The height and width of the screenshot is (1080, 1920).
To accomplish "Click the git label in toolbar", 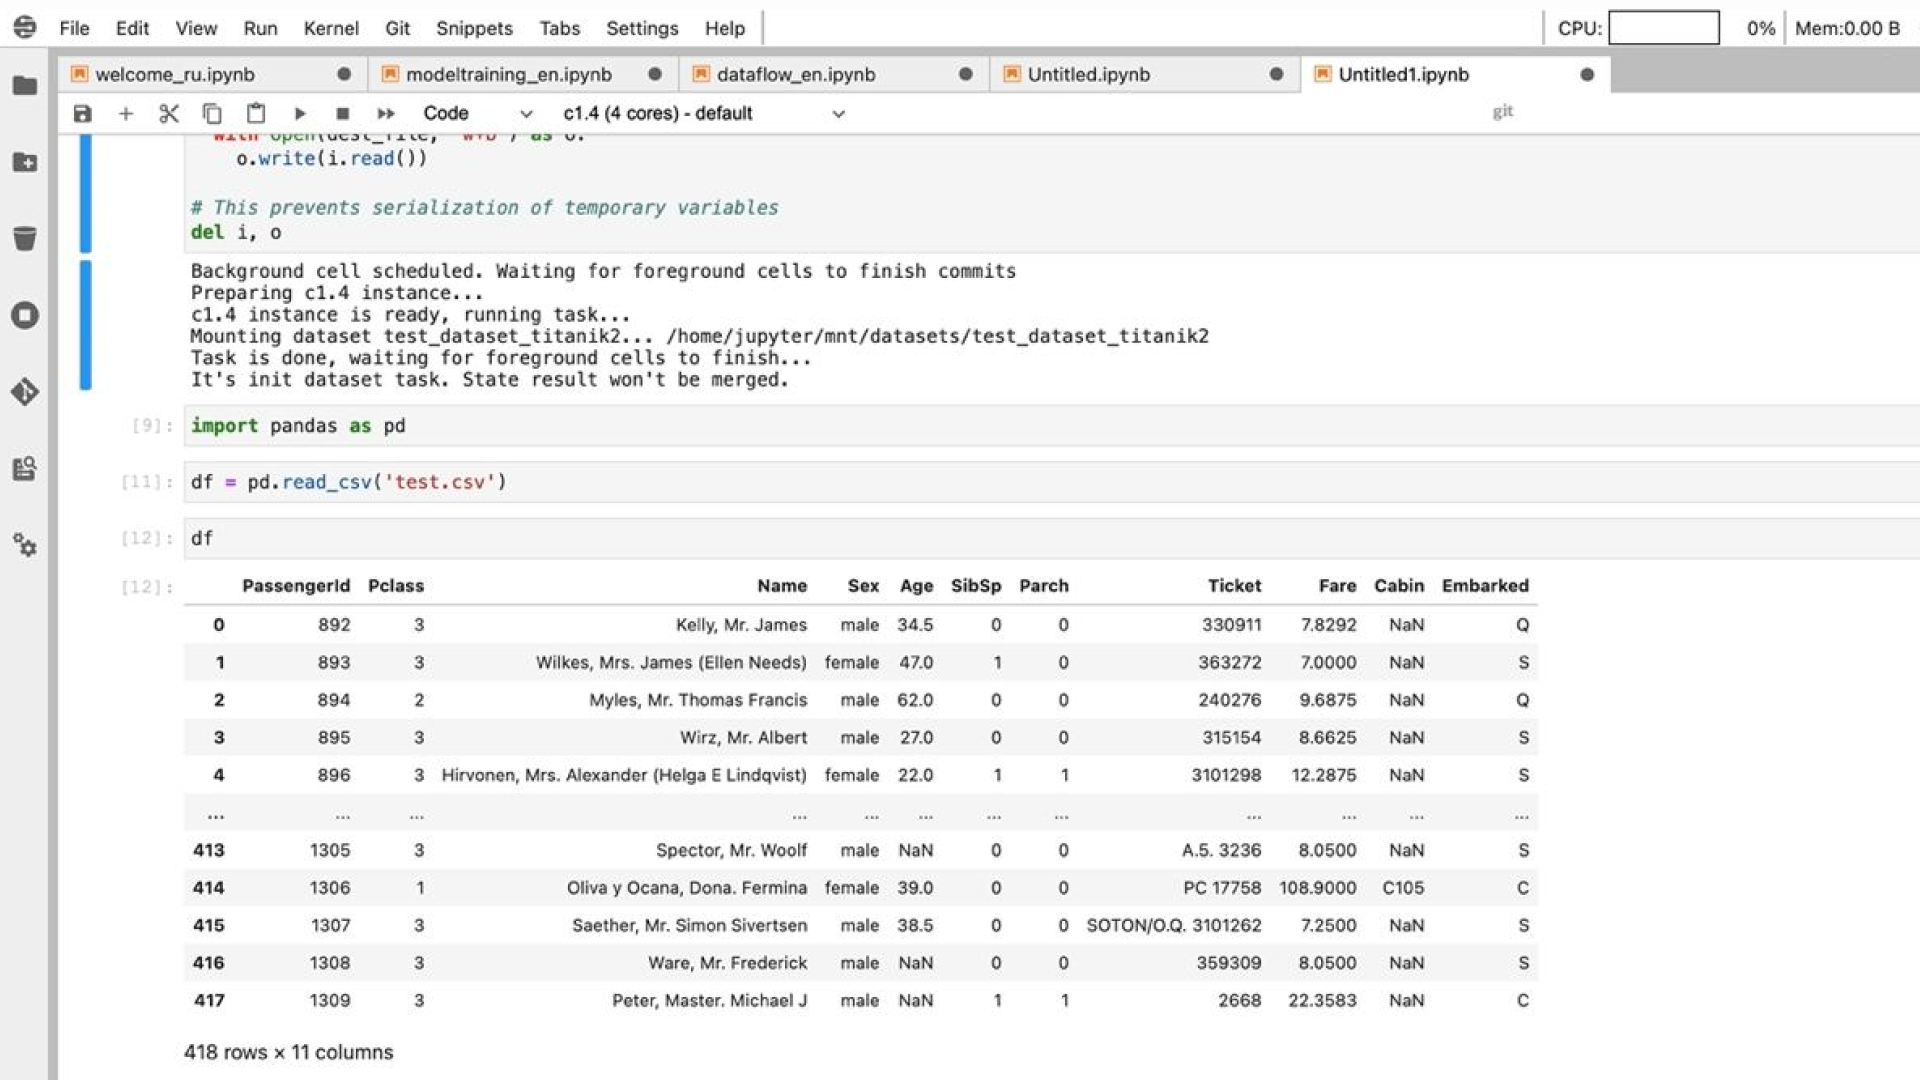I will pyautogui.click(x=1502, y=111).
